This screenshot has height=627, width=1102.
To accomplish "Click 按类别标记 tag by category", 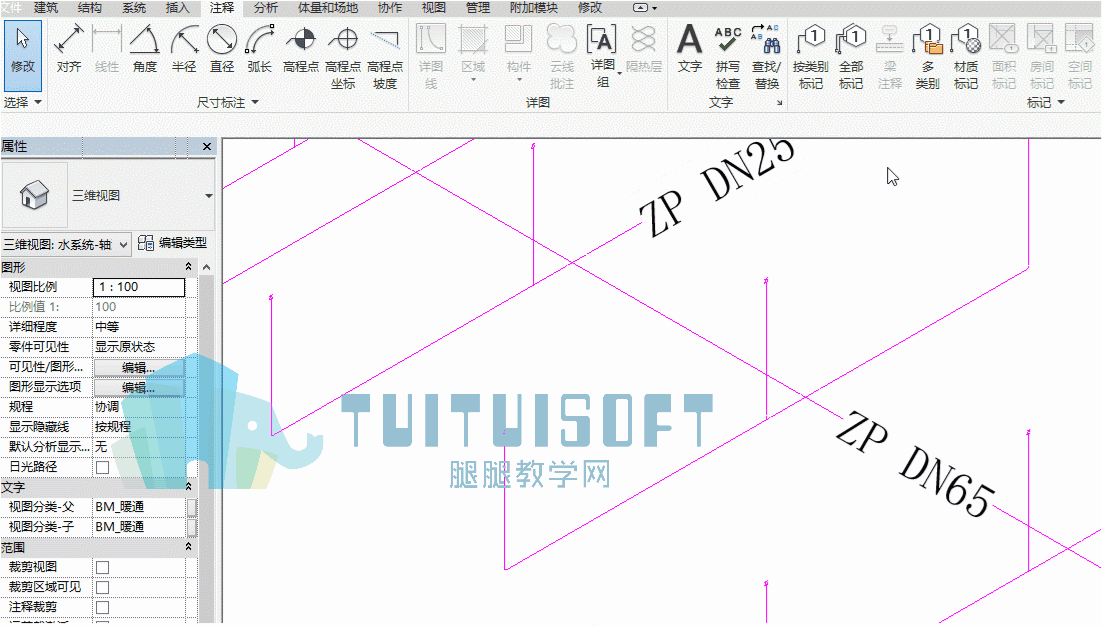I will pyautogui.click(x=810, y=56).
